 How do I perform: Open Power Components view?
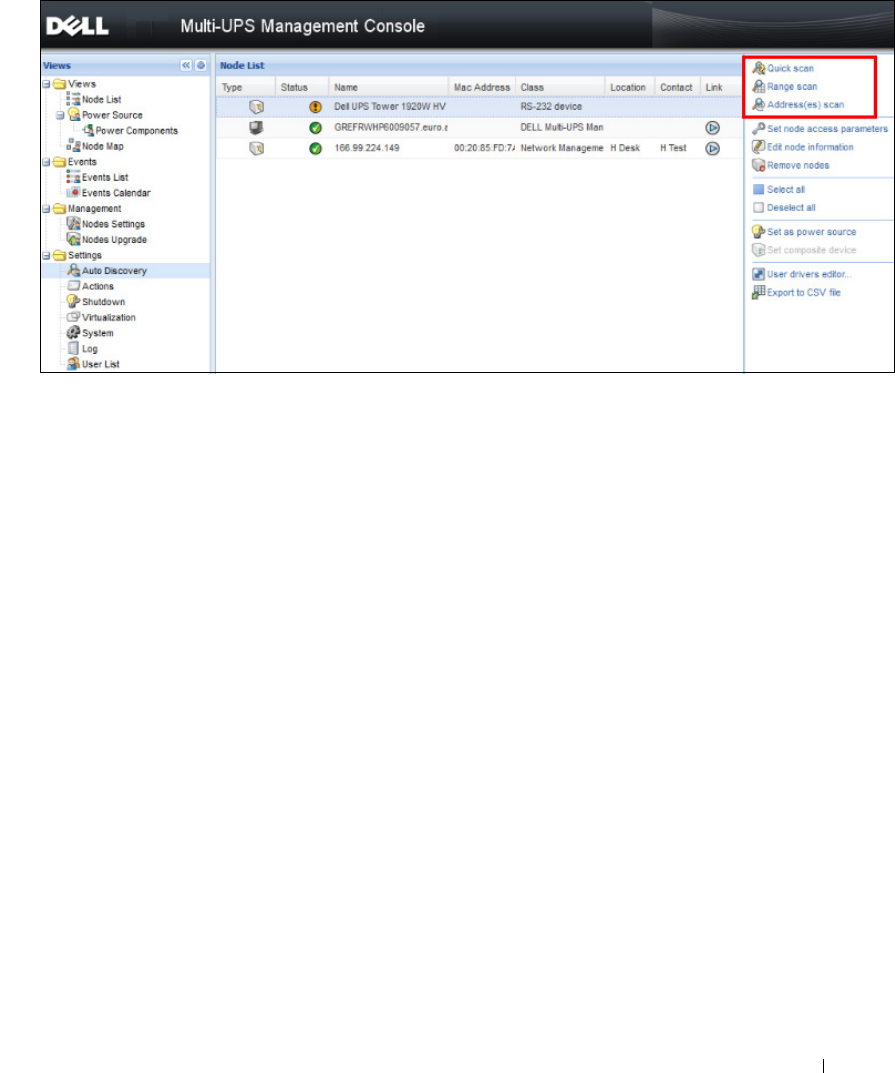click(136, 131)
